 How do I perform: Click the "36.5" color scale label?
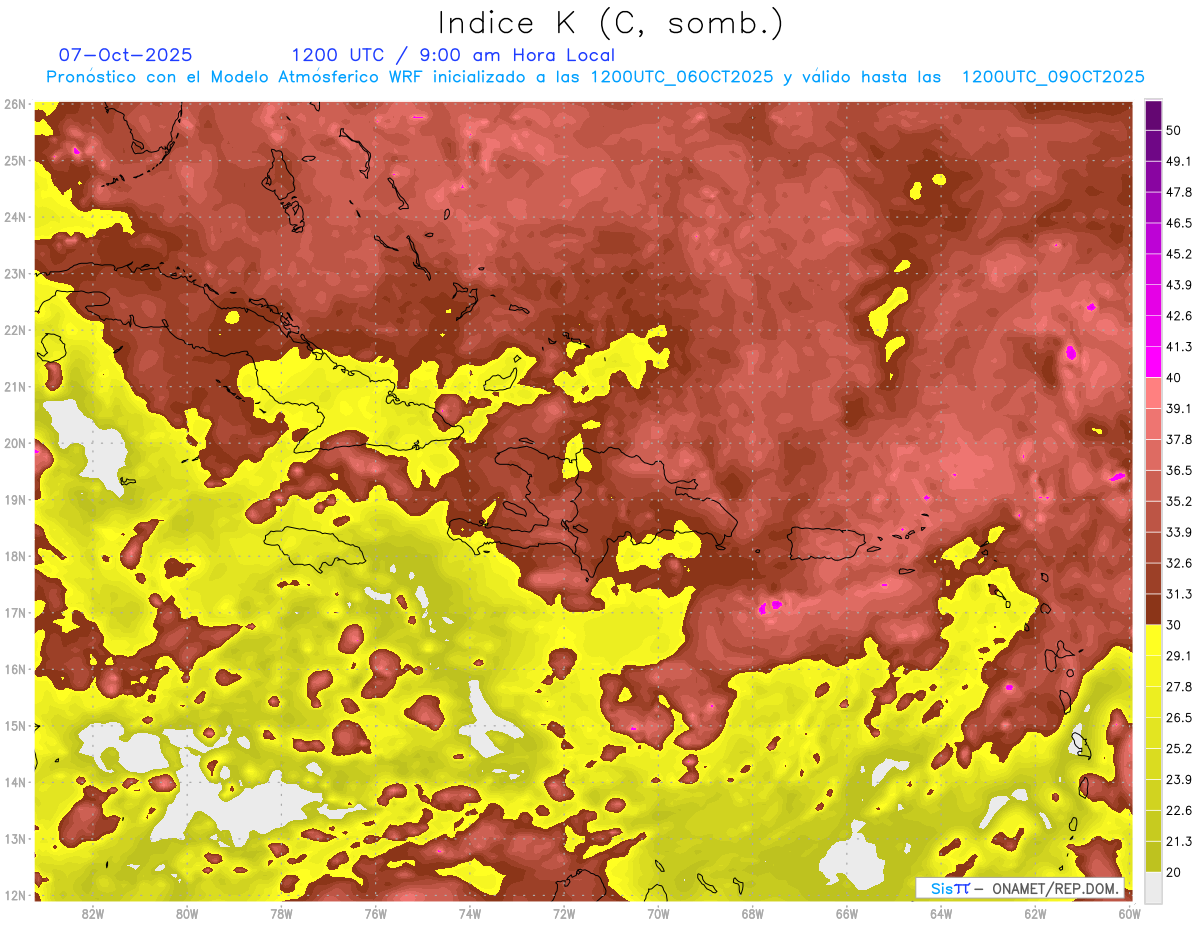pyautogui.click(x=1178, y=470)
